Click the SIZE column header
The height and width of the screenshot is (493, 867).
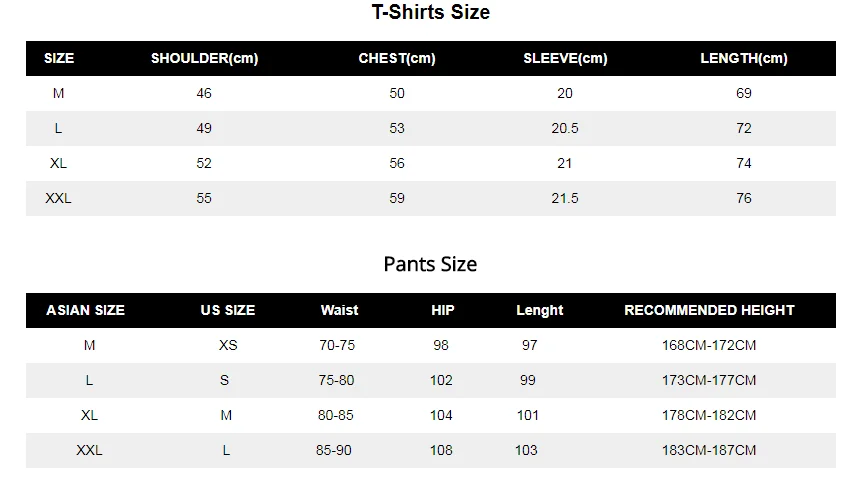59,58
